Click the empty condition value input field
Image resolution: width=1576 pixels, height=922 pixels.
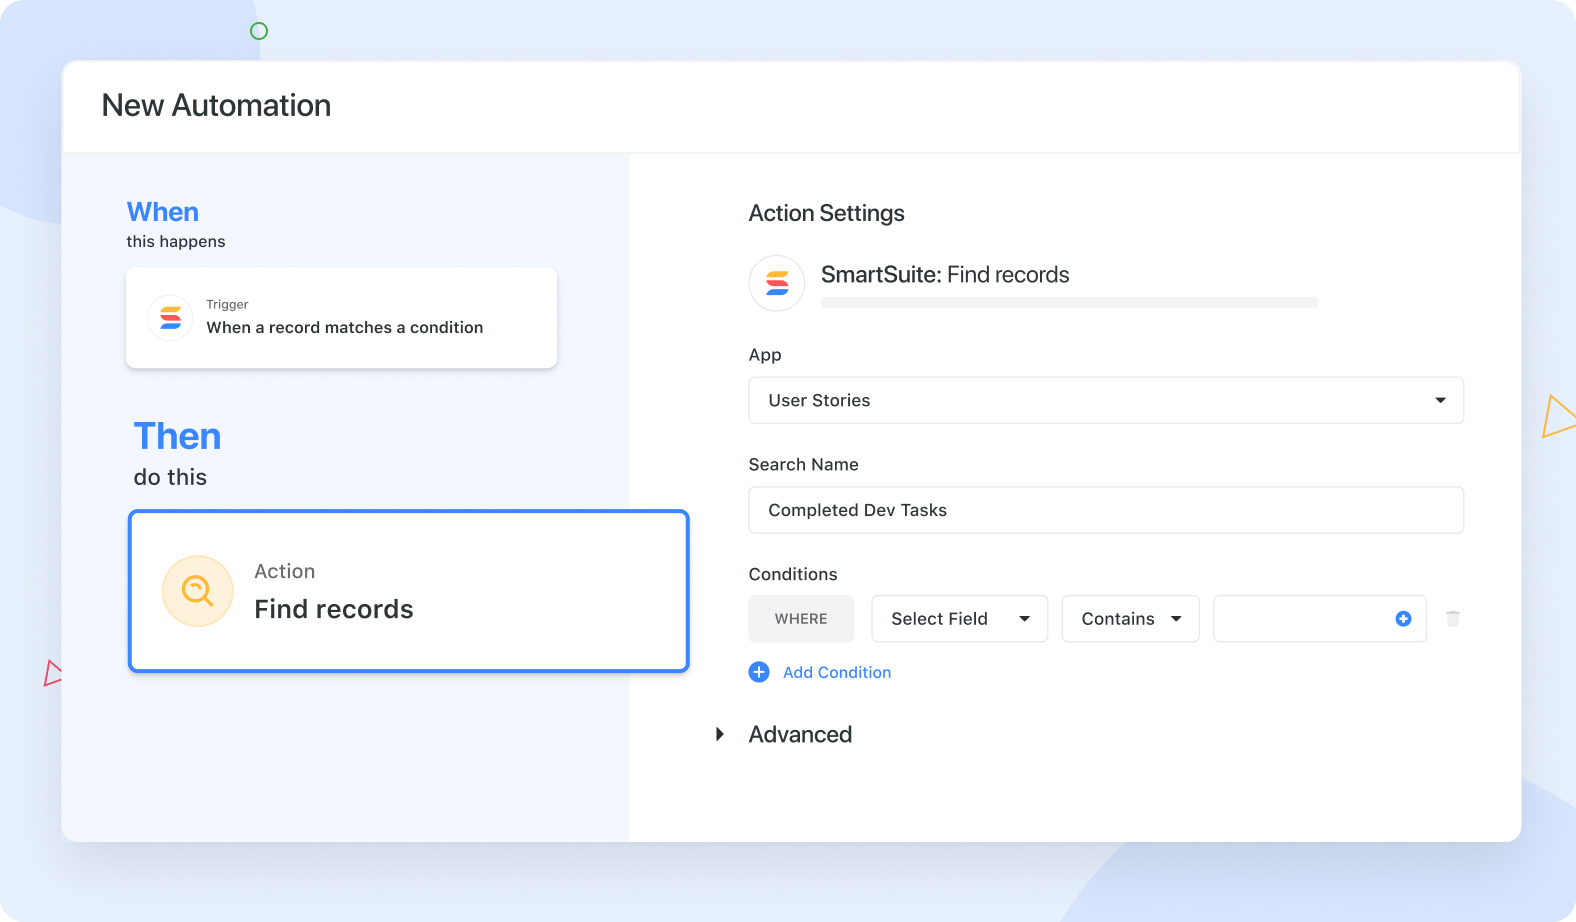1320,619
